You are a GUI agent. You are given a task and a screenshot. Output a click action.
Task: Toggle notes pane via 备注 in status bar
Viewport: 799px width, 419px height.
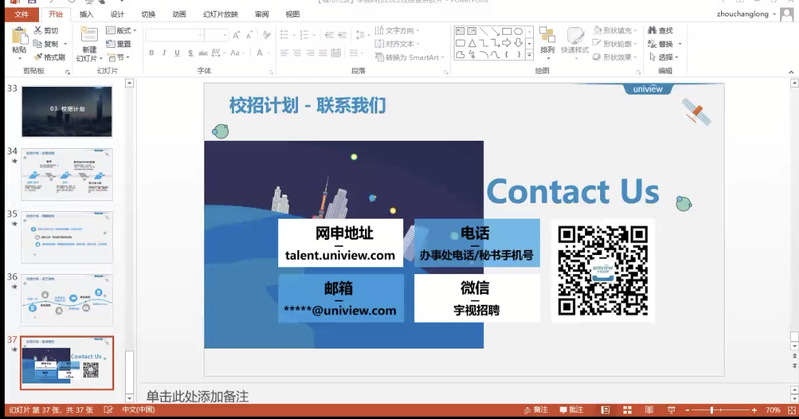click(x=536, y=410)
